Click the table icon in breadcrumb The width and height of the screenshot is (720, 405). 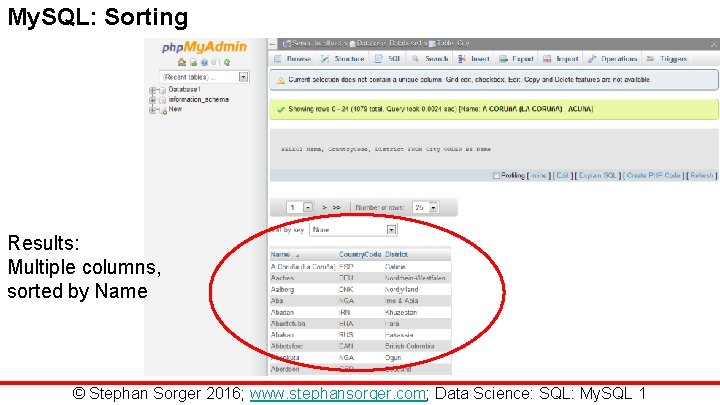pyautogui.click(x=432, y=44)
